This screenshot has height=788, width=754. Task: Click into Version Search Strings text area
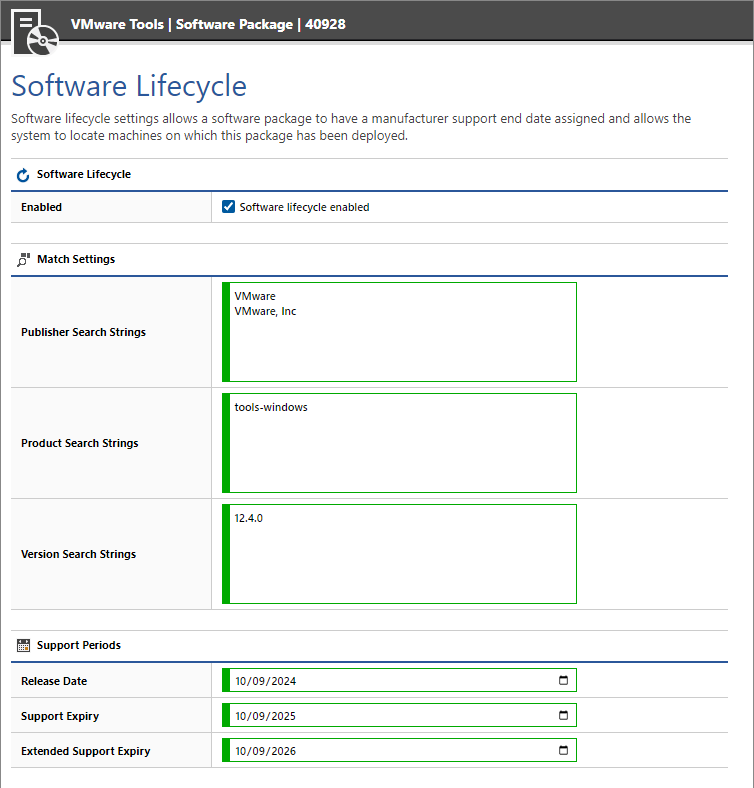pyautogui.click(x=399, y=554)
